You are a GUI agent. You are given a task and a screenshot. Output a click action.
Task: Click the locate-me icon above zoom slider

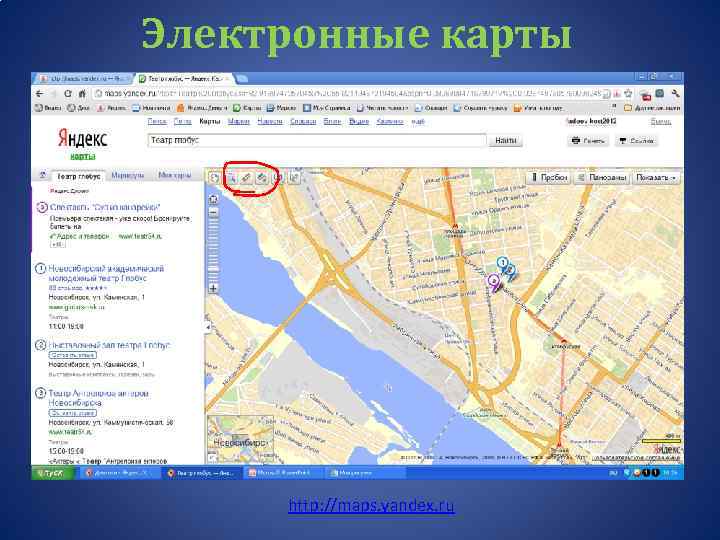pos(214,199)
